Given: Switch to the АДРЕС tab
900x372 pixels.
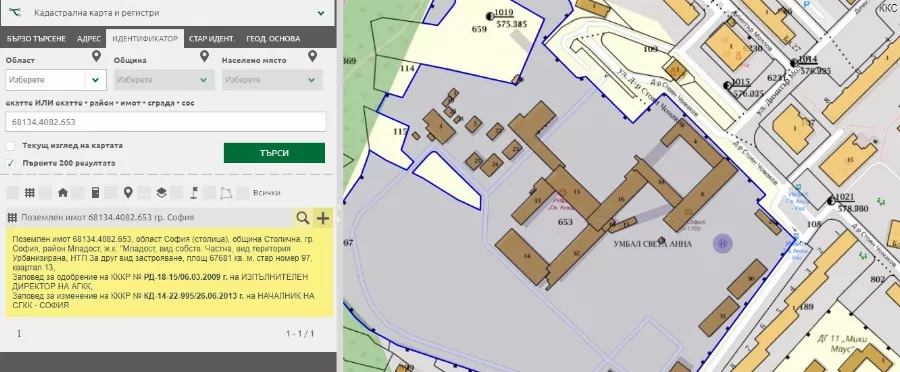Looking at the screenshot, I should tap(89, 39).
